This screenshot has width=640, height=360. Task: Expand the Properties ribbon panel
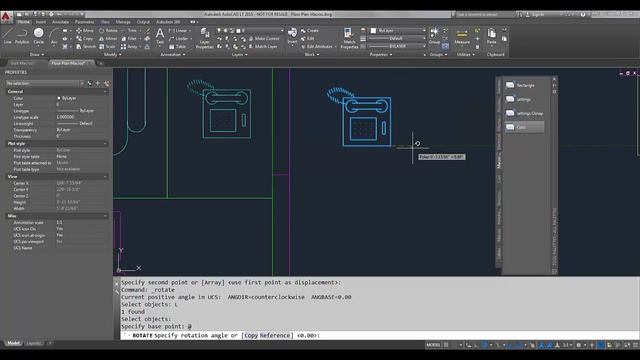380,54
